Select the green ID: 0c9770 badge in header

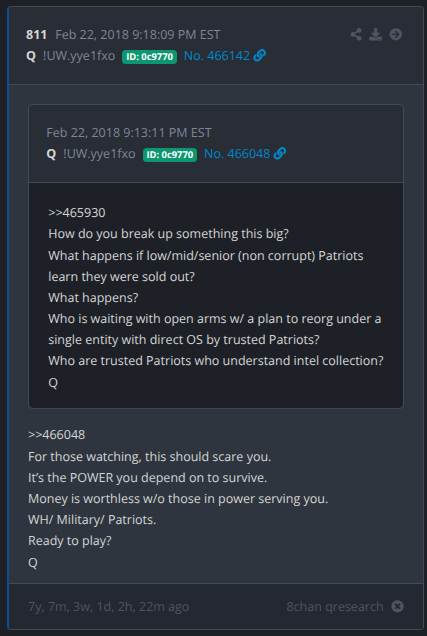(x=149, y=56)
